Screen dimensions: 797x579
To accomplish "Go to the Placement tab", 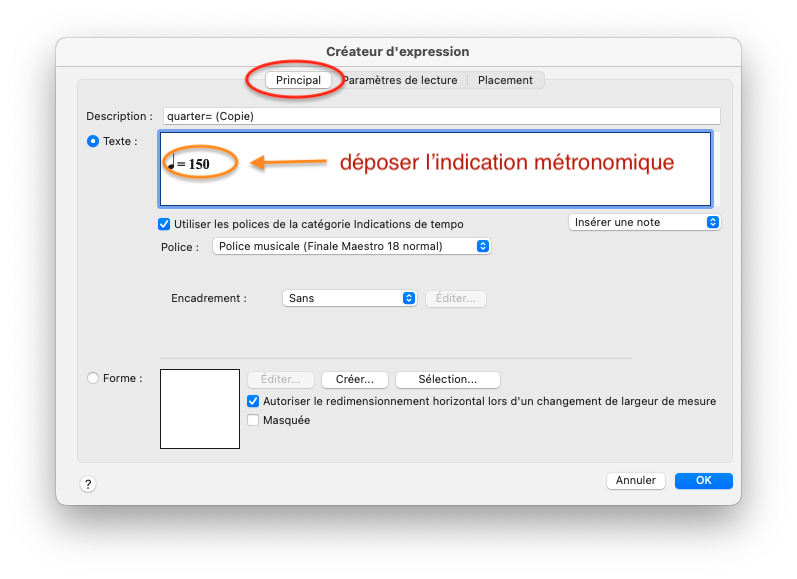I will [505, 80].
